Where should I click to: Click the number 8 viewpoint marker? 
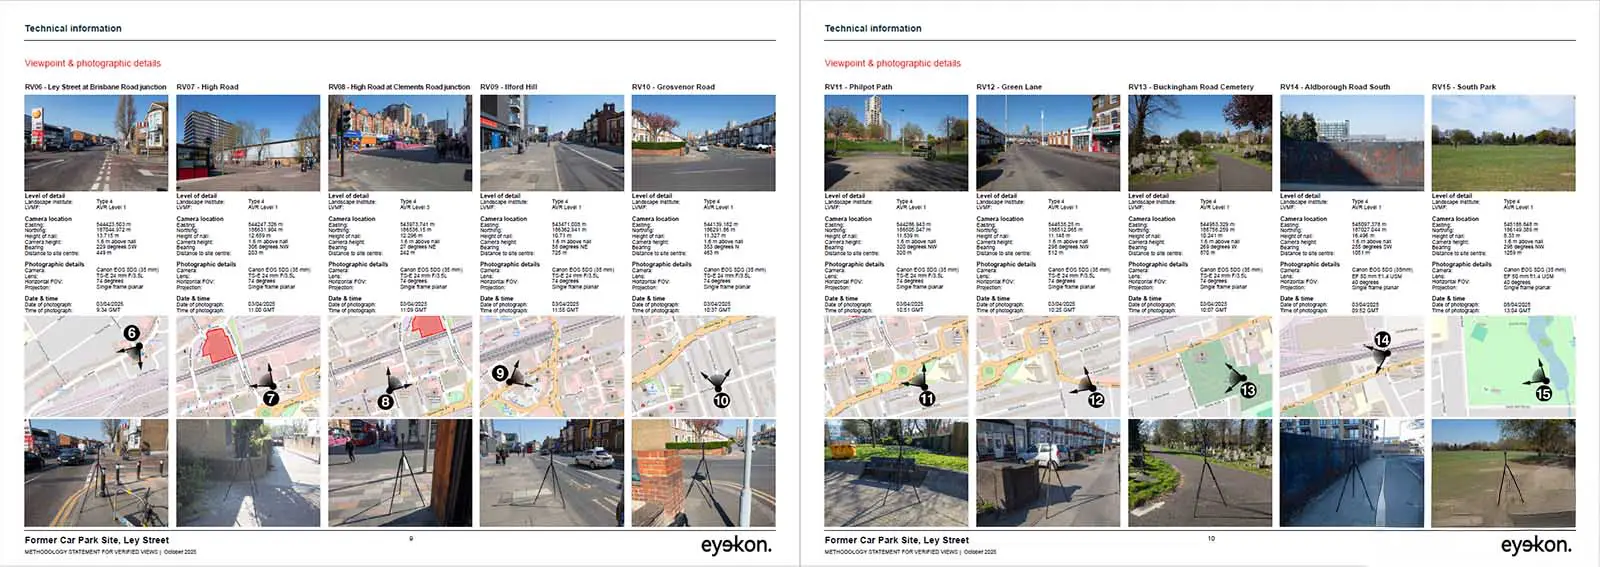pos(385,402)
